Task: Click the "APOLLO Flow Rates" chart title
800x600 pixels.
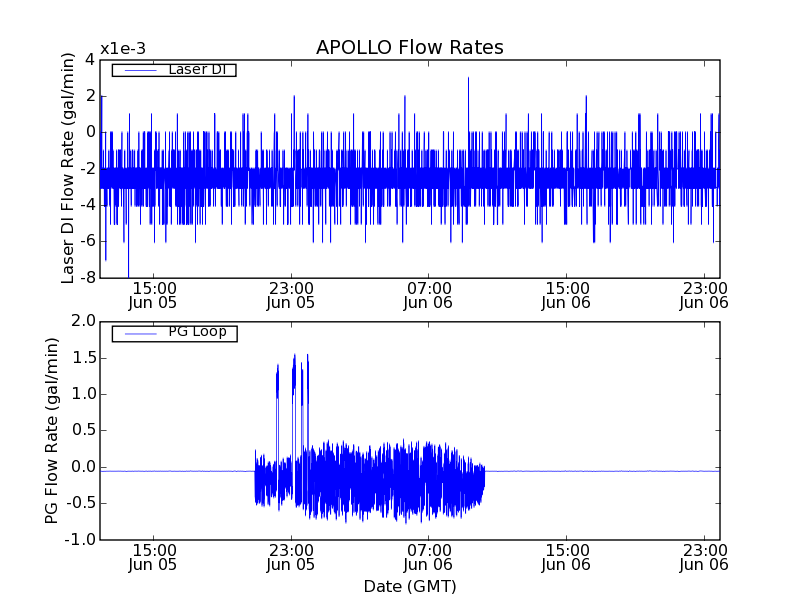Action: click(409, 48)
